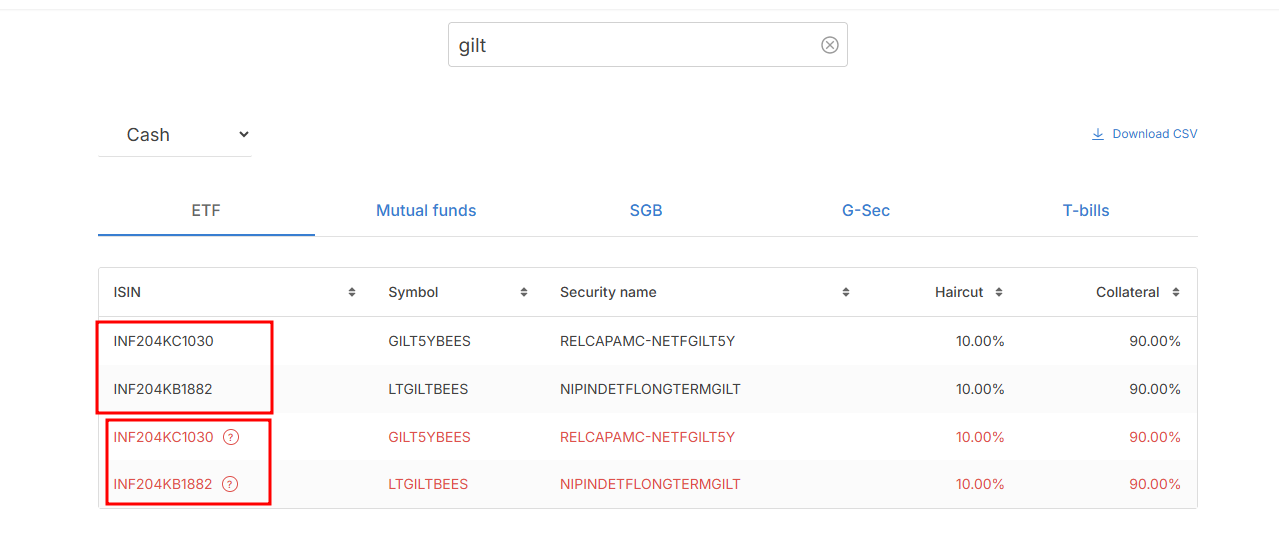Select the ETF tab

coord(206,211)
